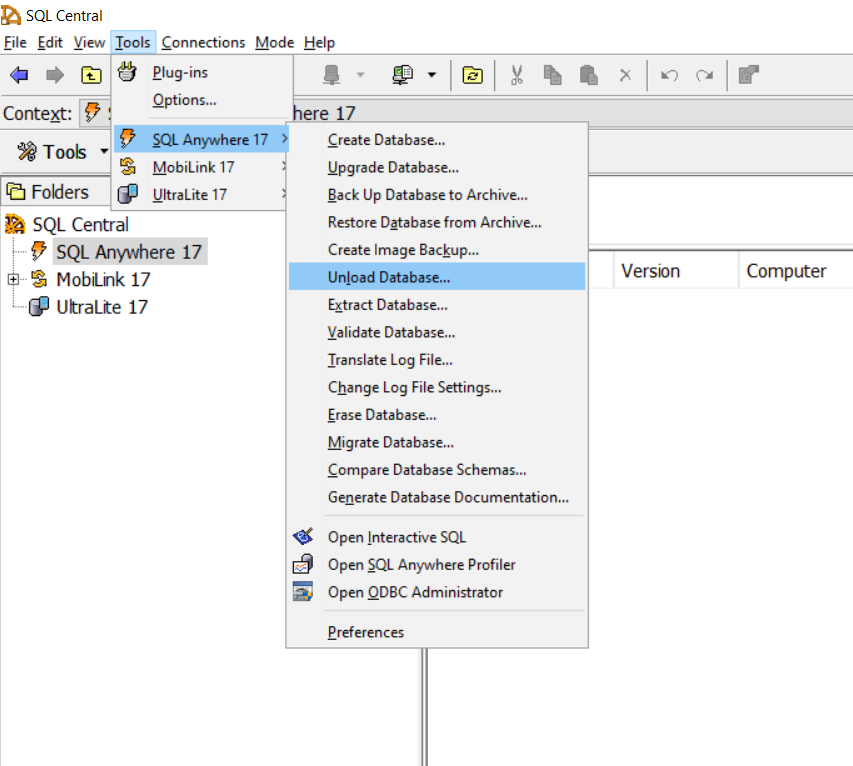Screen dimensions: 853x766
Task: Select Translate Log File...
Action: [437, 360]
